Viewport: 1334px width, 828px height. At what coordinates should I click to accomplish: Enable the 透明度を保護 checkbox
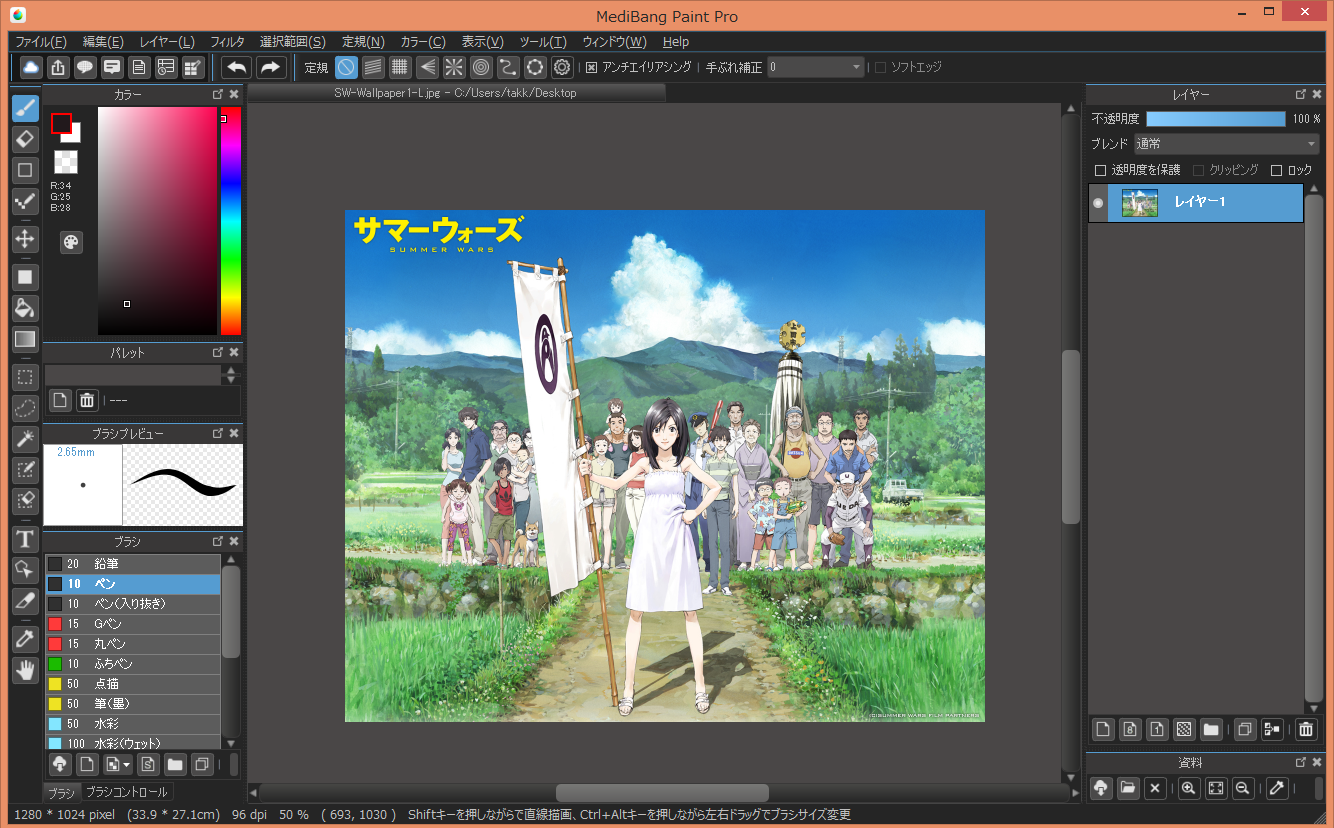(x=1101, y=170)
